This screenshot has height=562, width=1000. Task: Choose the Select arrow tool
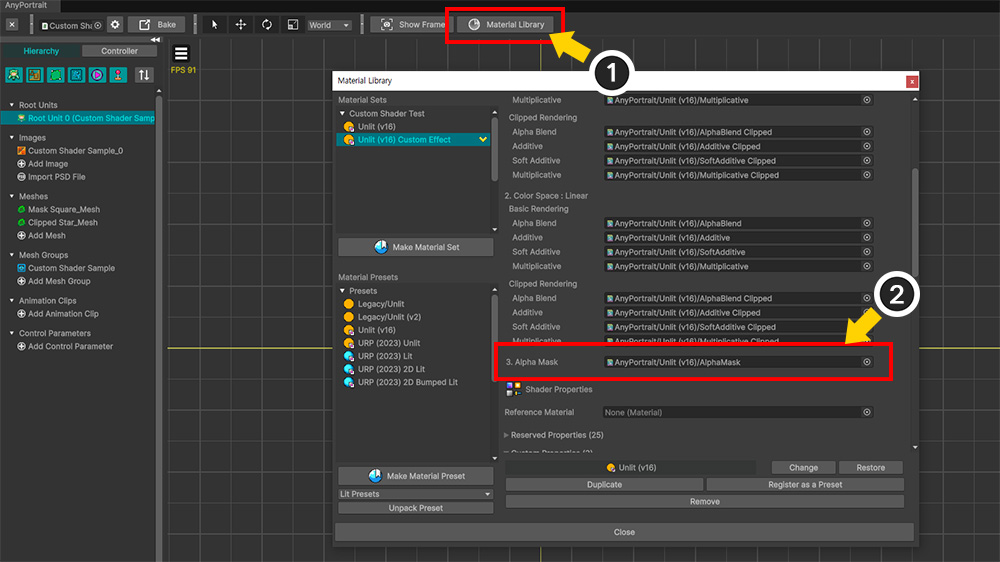pos(214,25)
